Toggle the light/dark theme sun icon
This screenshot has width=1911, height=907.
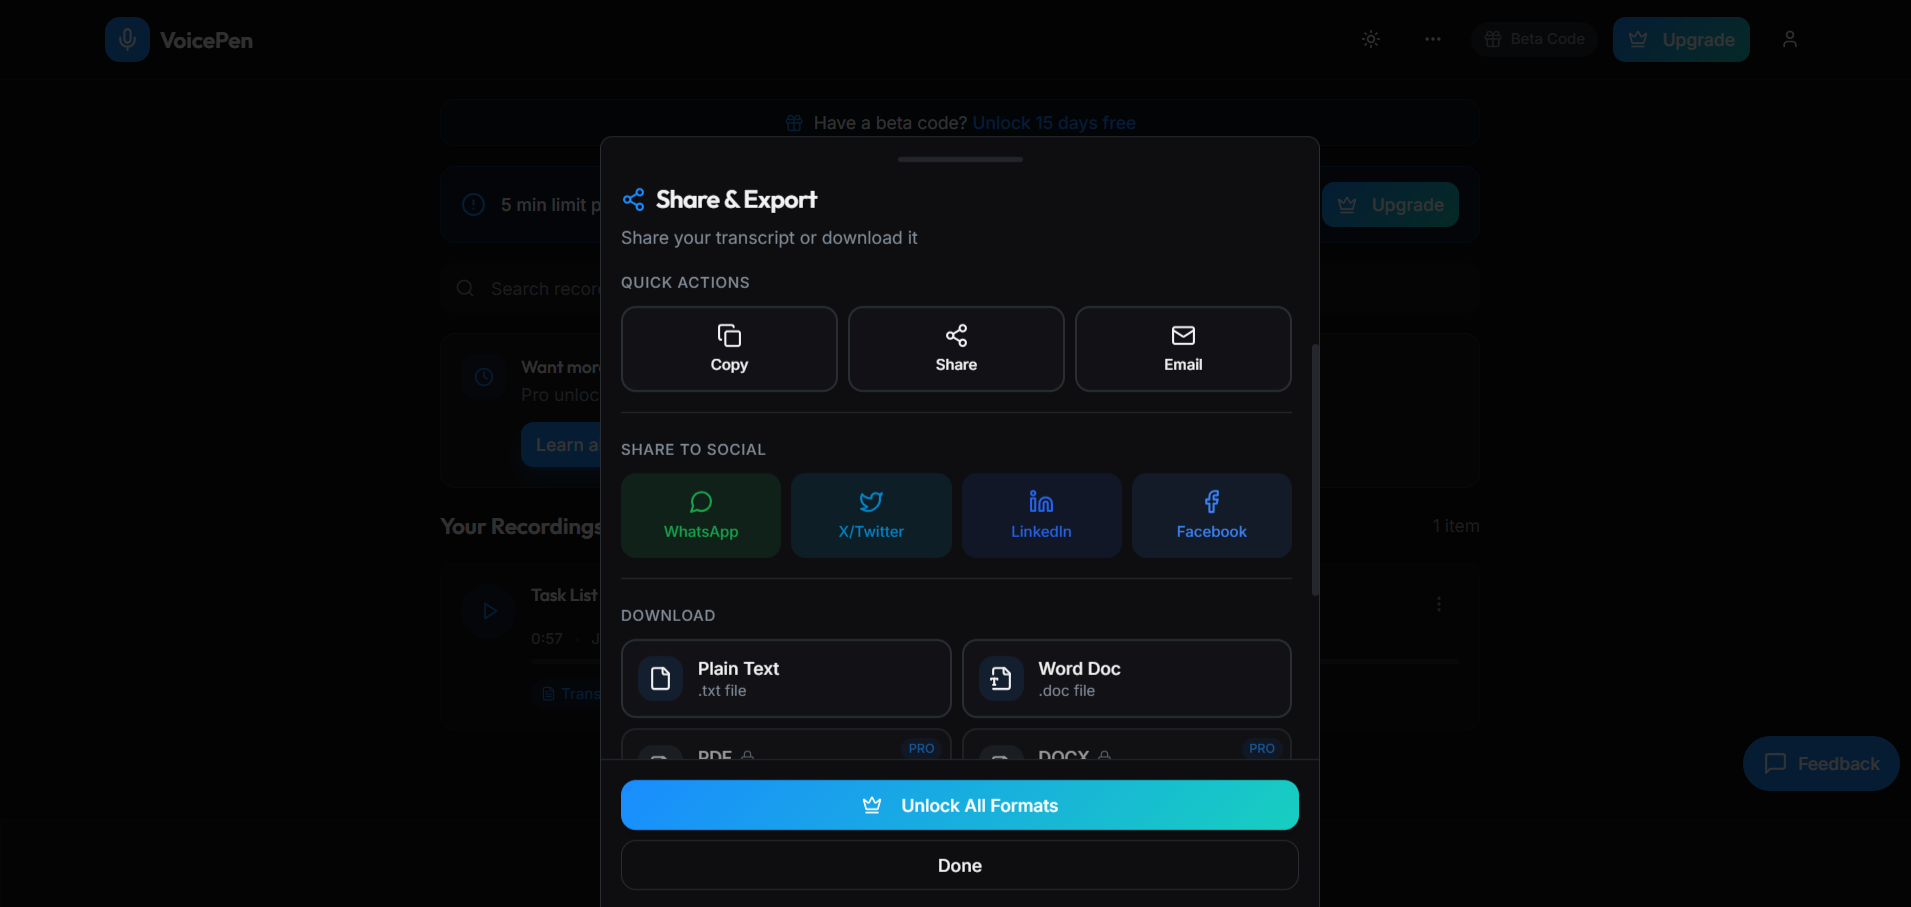point(1371,39)
